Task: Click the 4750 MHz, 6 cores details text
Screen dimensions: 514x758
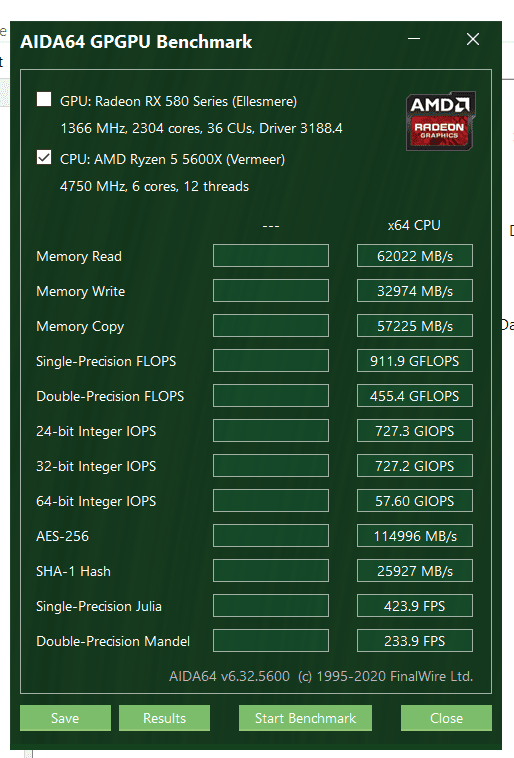Action: coord(154,187)
